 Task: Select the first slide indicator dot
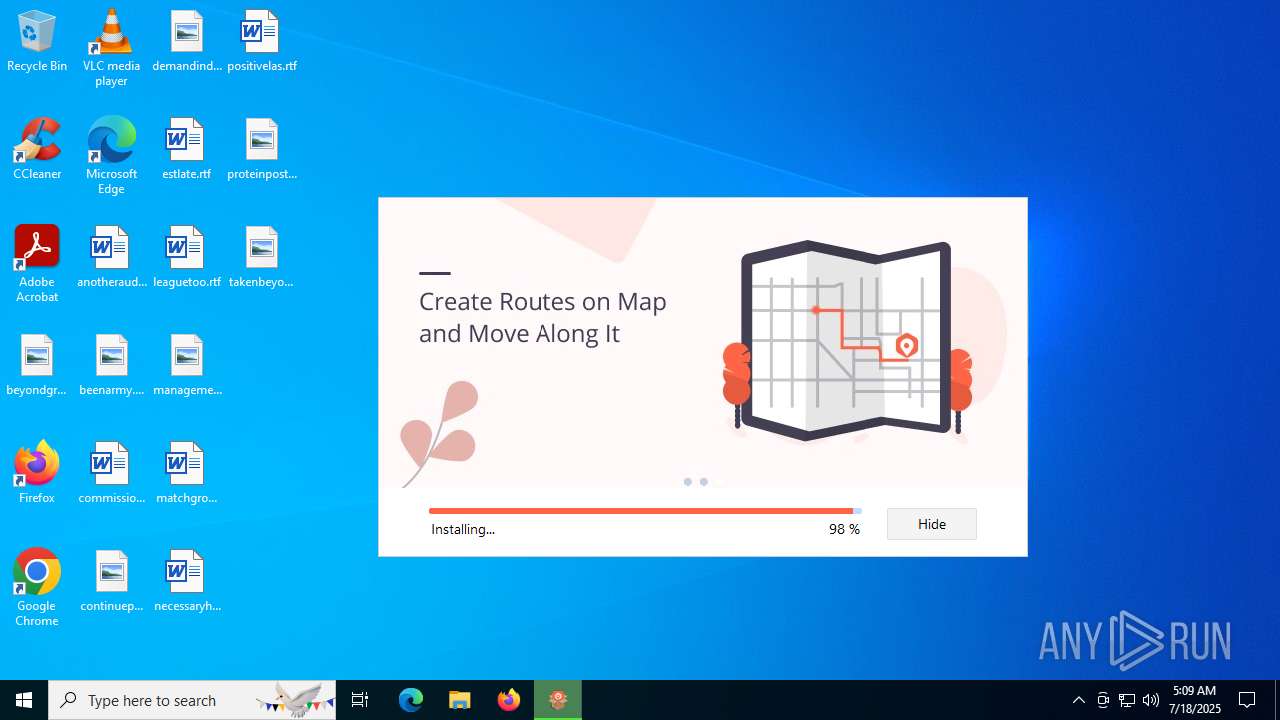pos(687,482)
